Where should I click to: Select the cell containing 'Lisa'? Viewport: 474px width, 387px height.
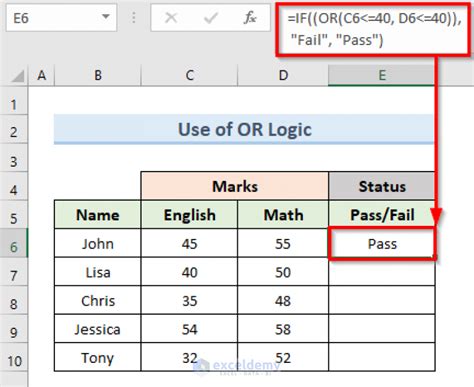(x=98, y=271)
